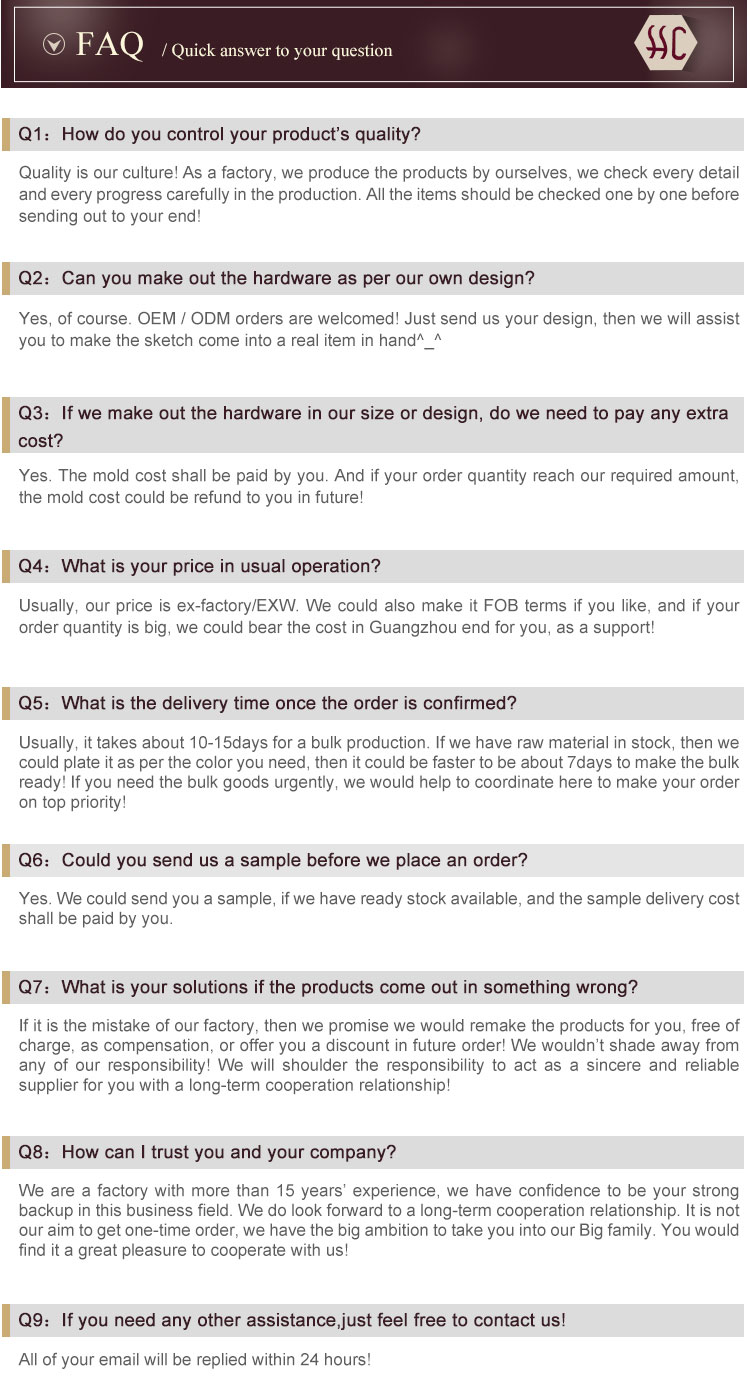Screen dimensions: 750x1385
Task: Click Q9 feel free to contact us
Action: click(292, 1320)
